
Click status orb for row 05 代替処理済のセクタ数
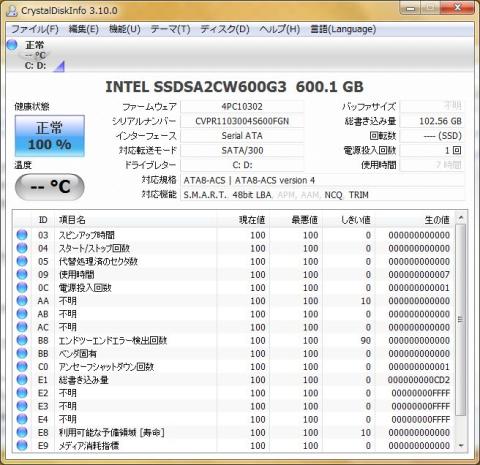[x=22, y=261]
